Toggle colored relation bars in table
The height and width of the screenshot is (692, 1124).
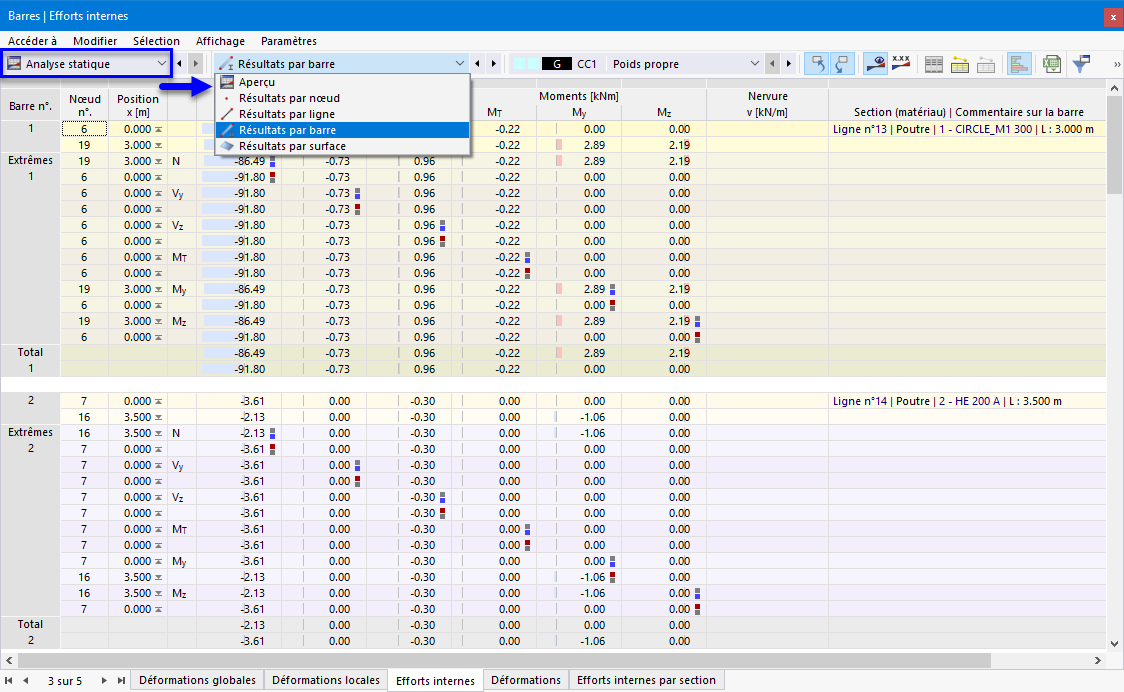(x=1019, y=64)
